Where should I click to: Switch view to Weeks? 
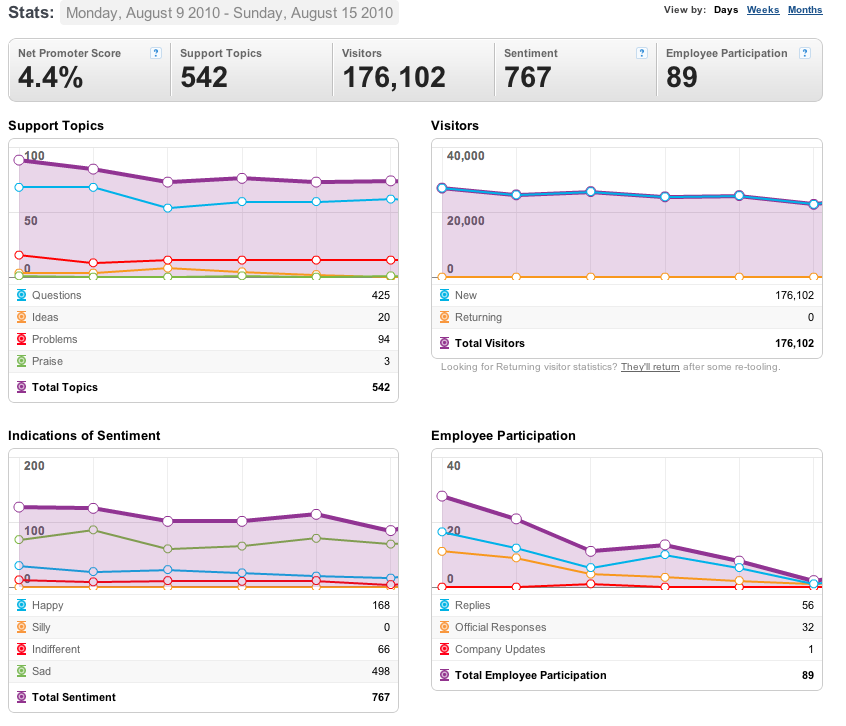[763, 10]
